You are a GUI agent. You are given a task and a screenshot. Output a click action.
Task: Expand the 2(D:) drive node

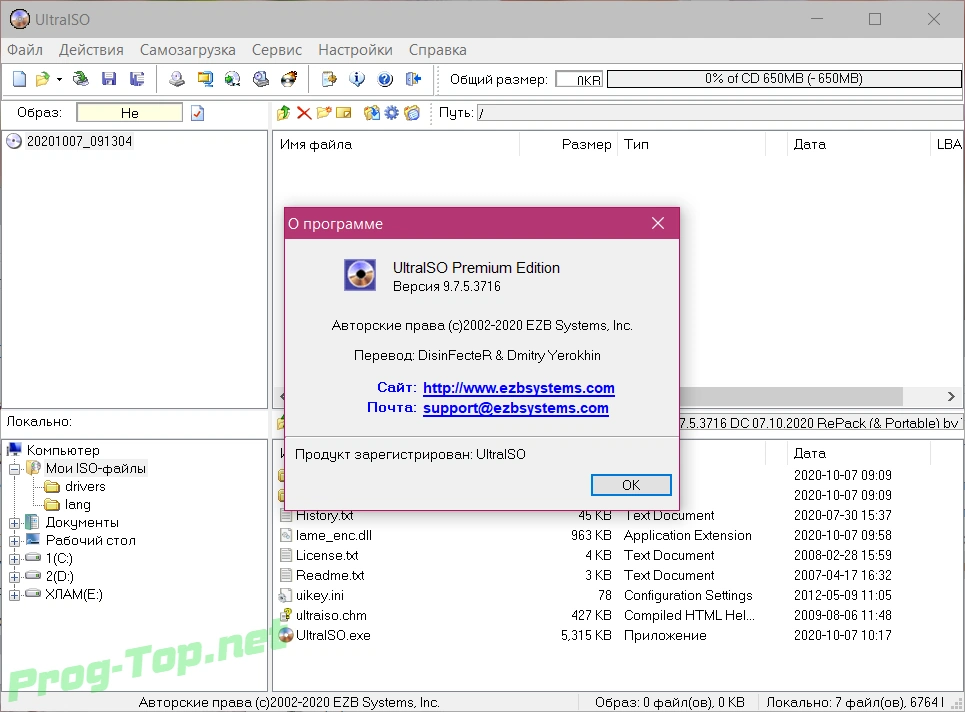15,577
